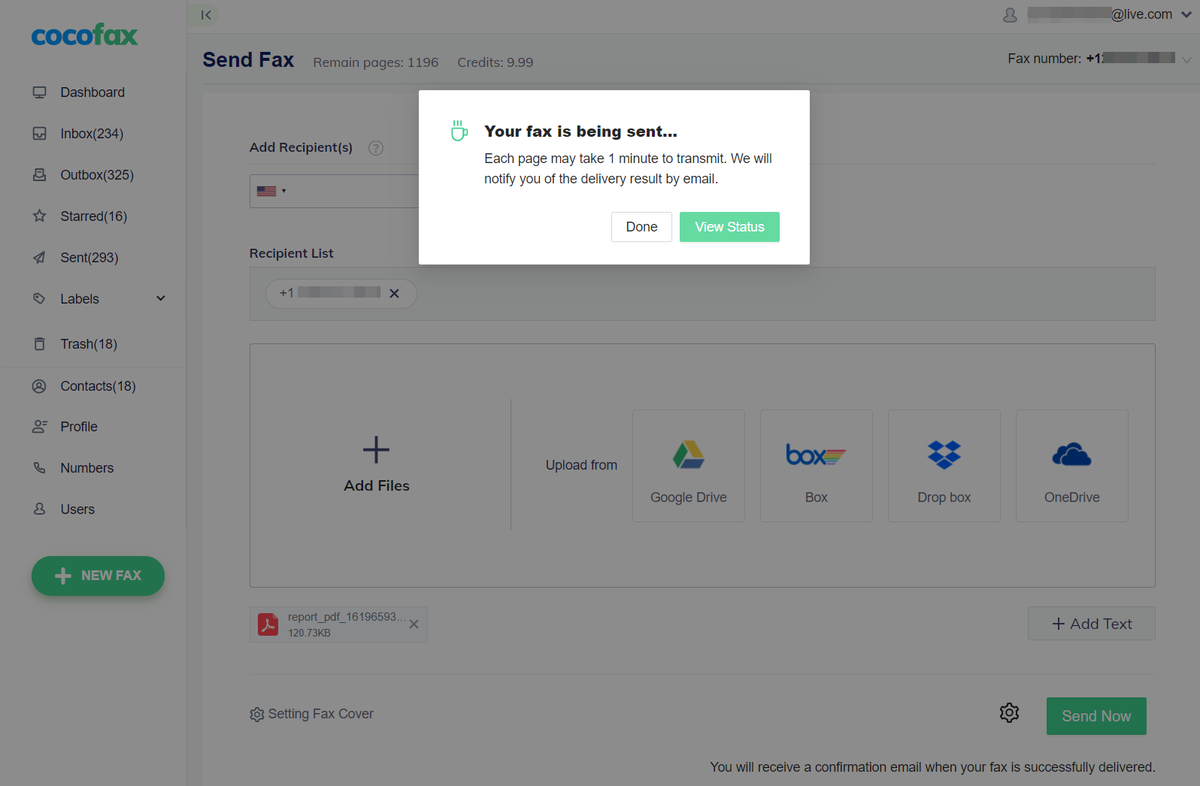
Task: Go to the Starred(16) folder
Action: click(x=93, y=216)
